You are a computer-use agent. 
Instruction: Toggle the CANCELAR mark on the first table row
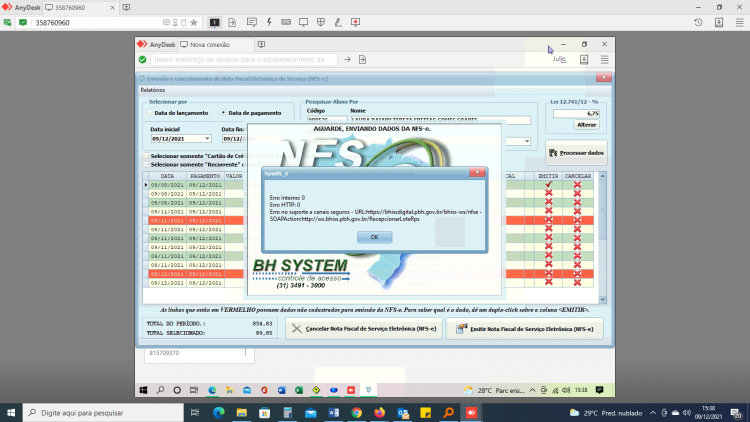[577, 185]
